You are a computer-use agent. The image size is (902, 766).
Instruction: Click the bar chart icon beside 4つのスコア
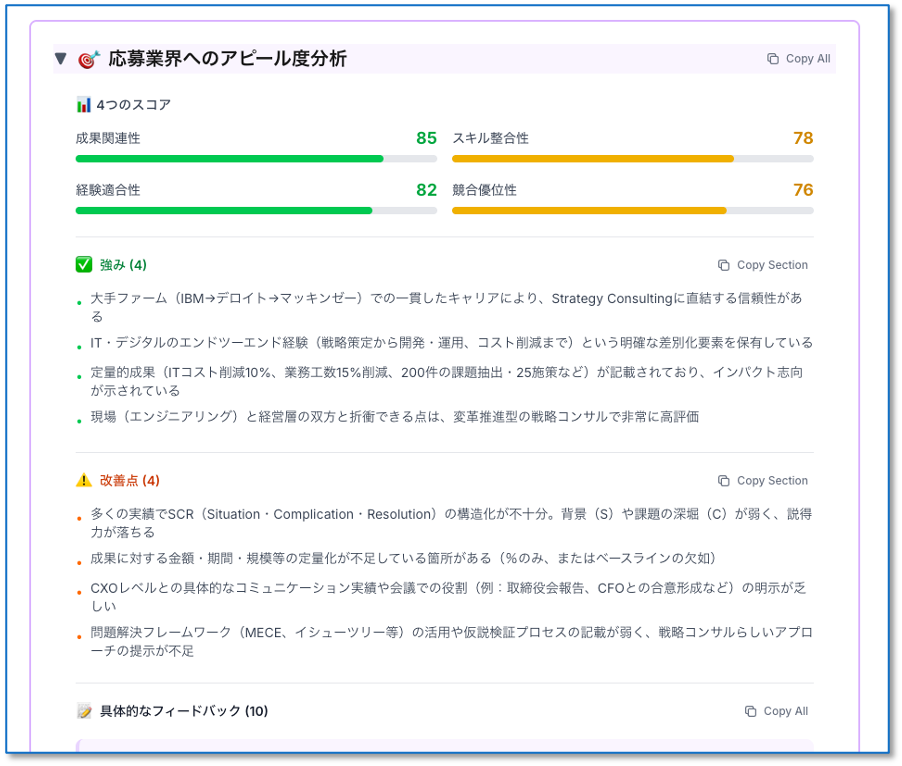(83, 105)
